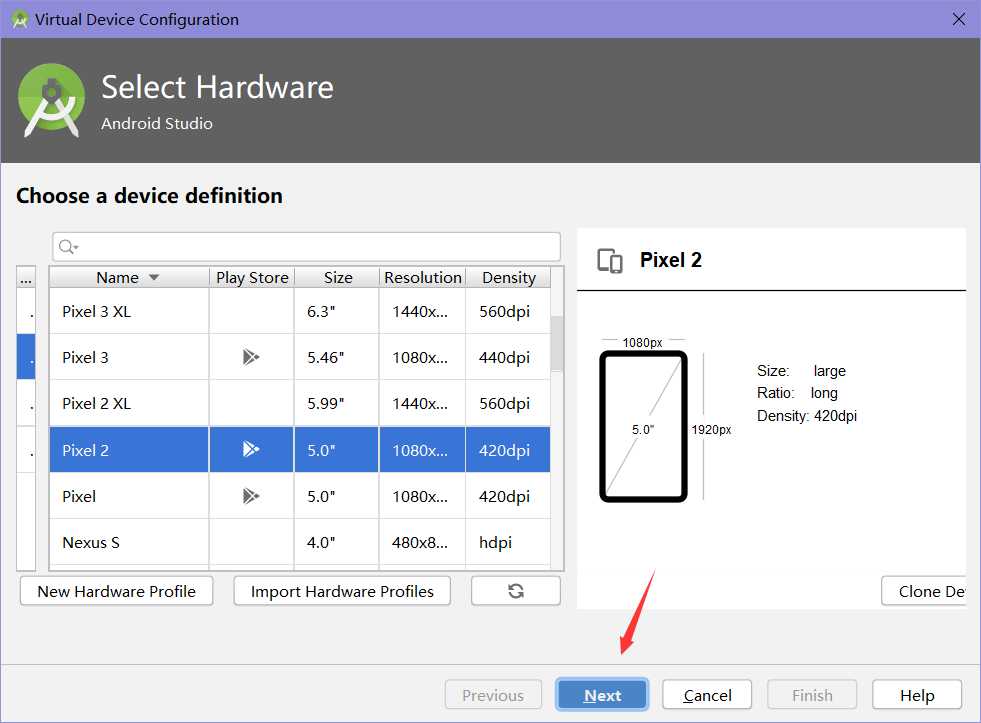Click Pixel 3 XL 1440x... resolution cell
This screenshot has height=723, width=981.
422,311
